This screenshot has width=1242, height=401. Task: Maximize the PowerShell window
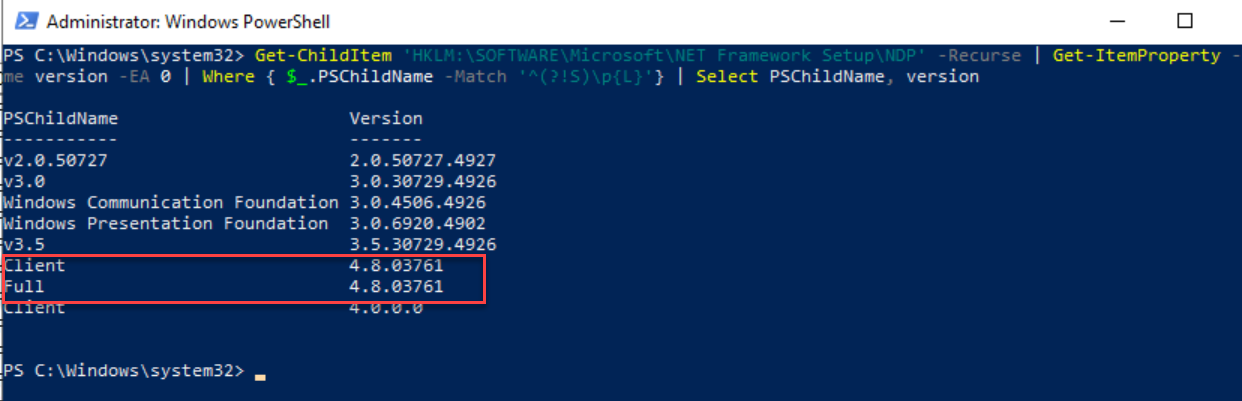tap(1185, 20)
